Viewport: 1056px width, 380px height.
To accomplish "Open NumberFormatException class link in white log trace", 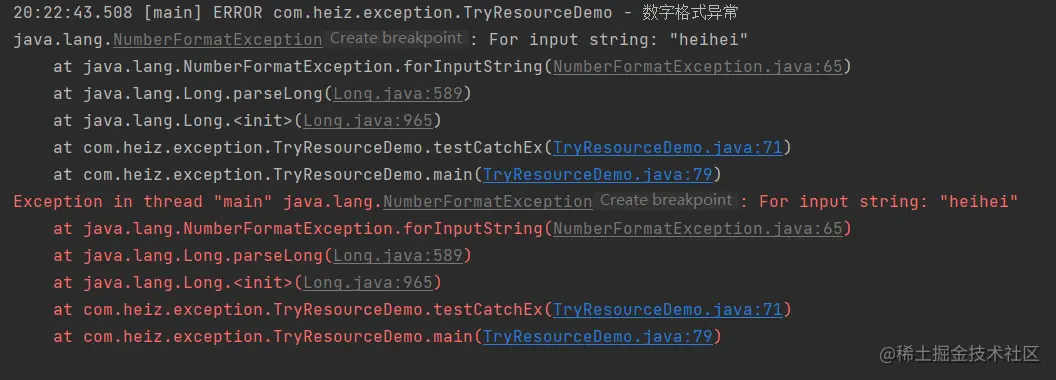I will (218, 40).
